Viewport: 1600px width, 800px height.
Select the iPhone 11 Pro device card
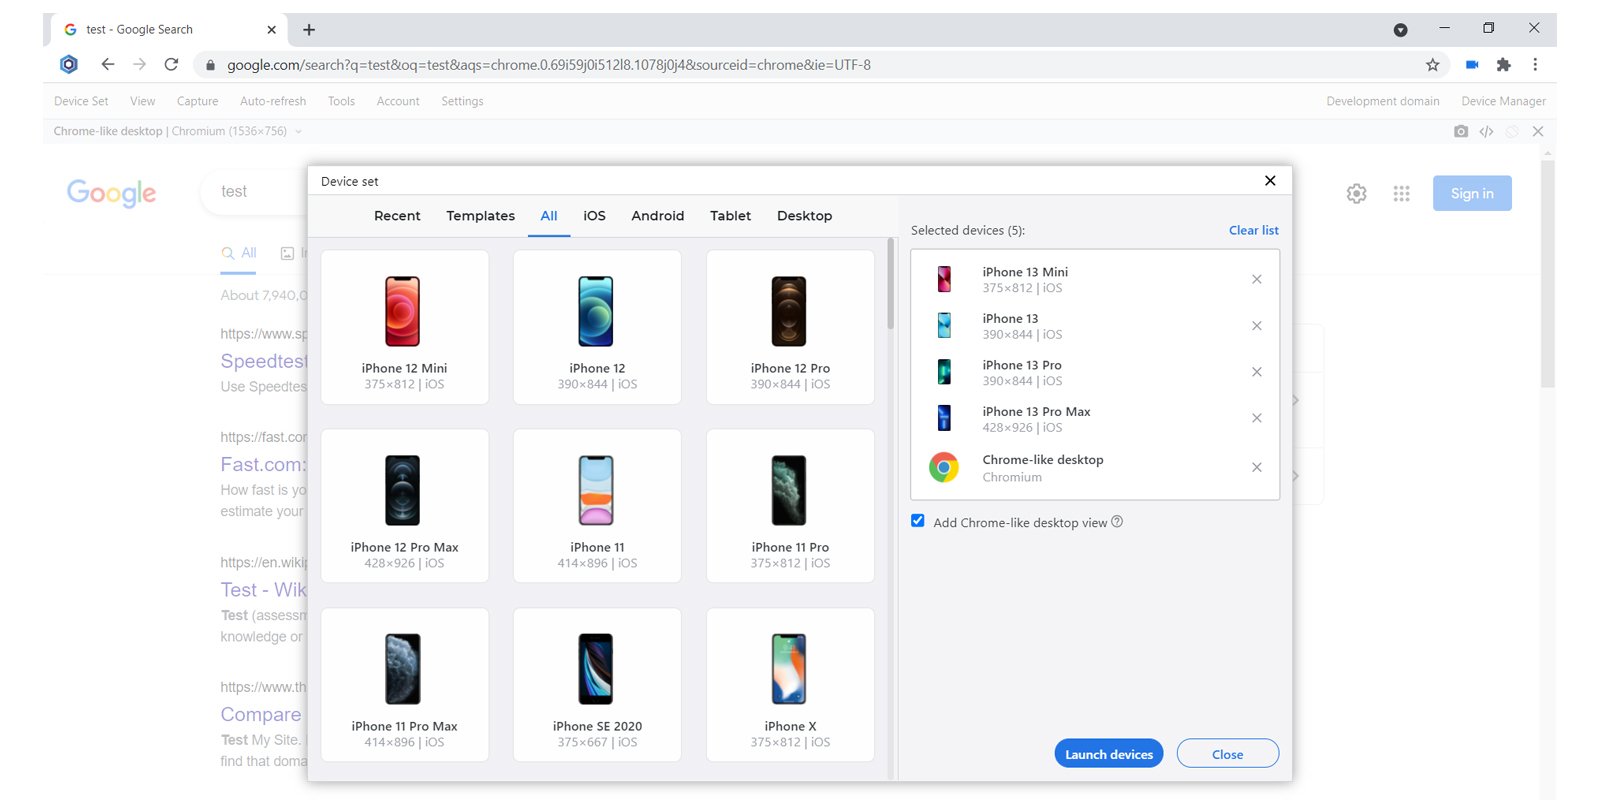[790, 506]
